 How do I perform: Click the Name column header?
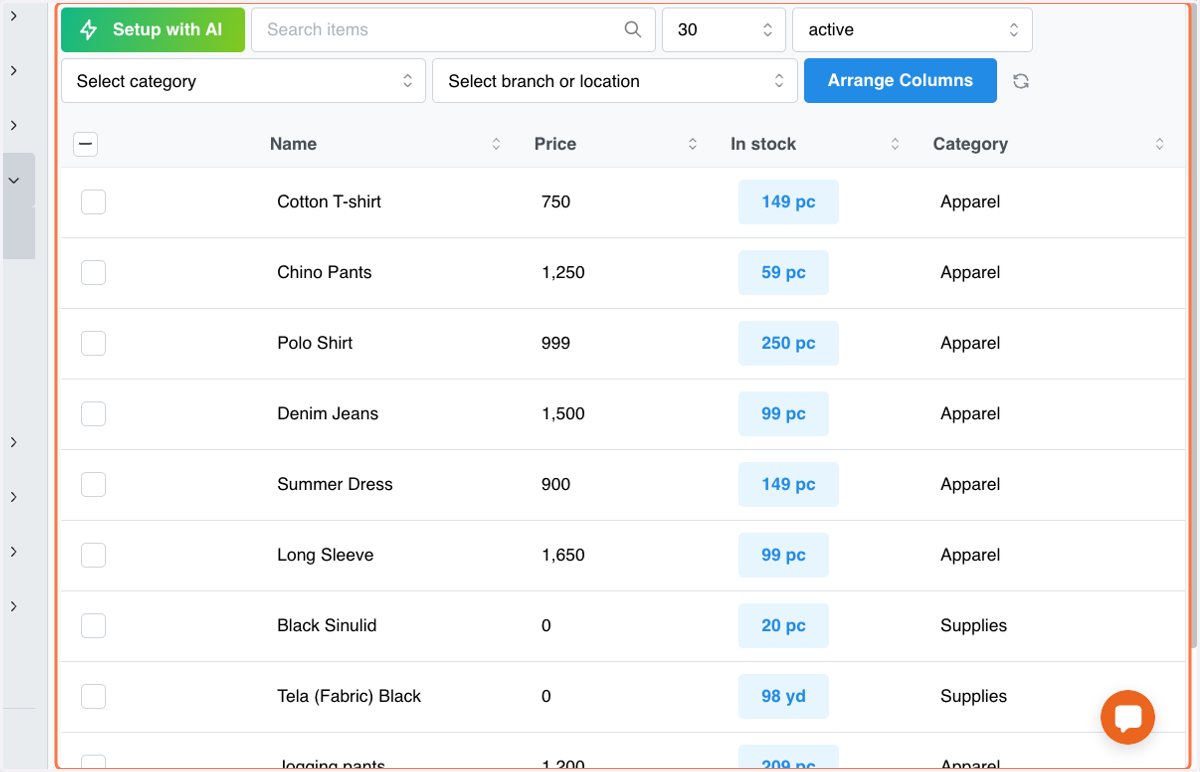tap(293, 144)
